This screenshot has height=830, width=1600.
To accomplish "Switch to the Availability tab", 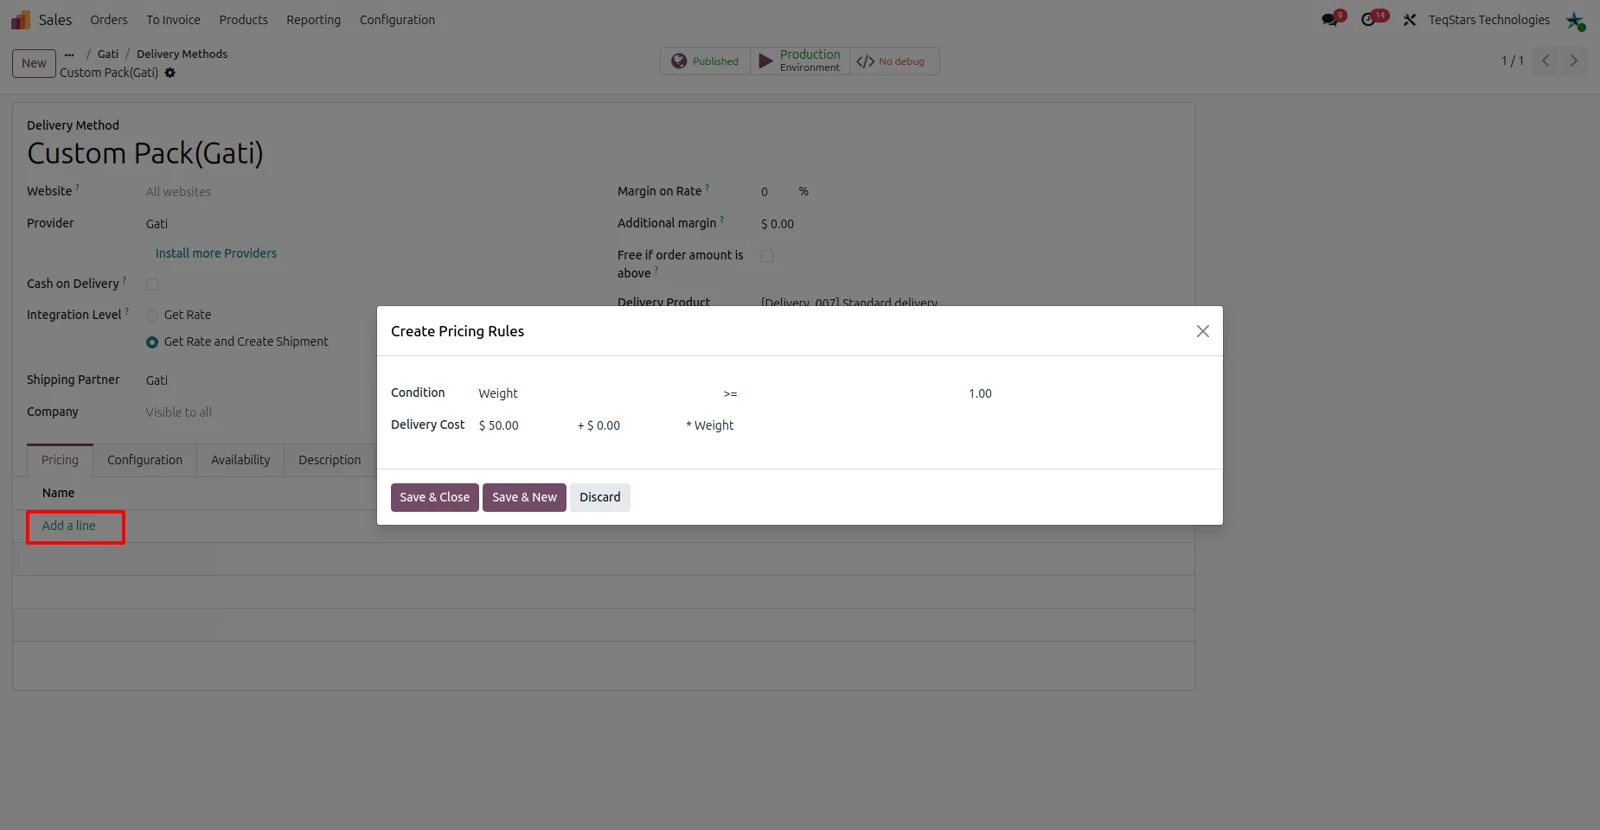I will click(241, 460).
